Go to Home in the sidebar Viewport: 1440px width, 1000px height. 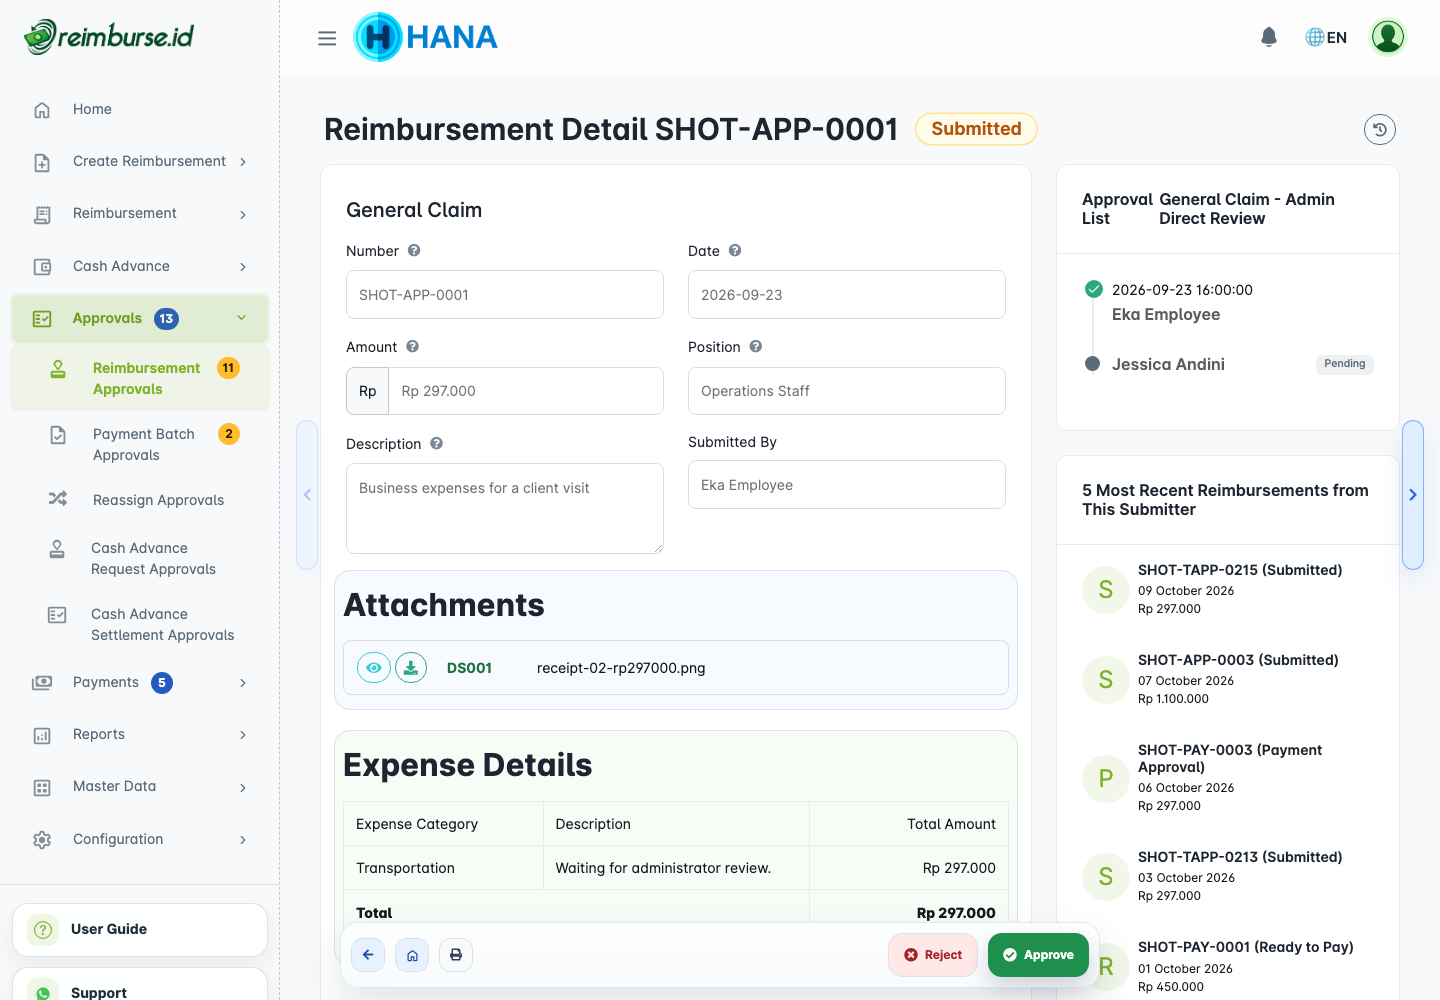point(140,109)
